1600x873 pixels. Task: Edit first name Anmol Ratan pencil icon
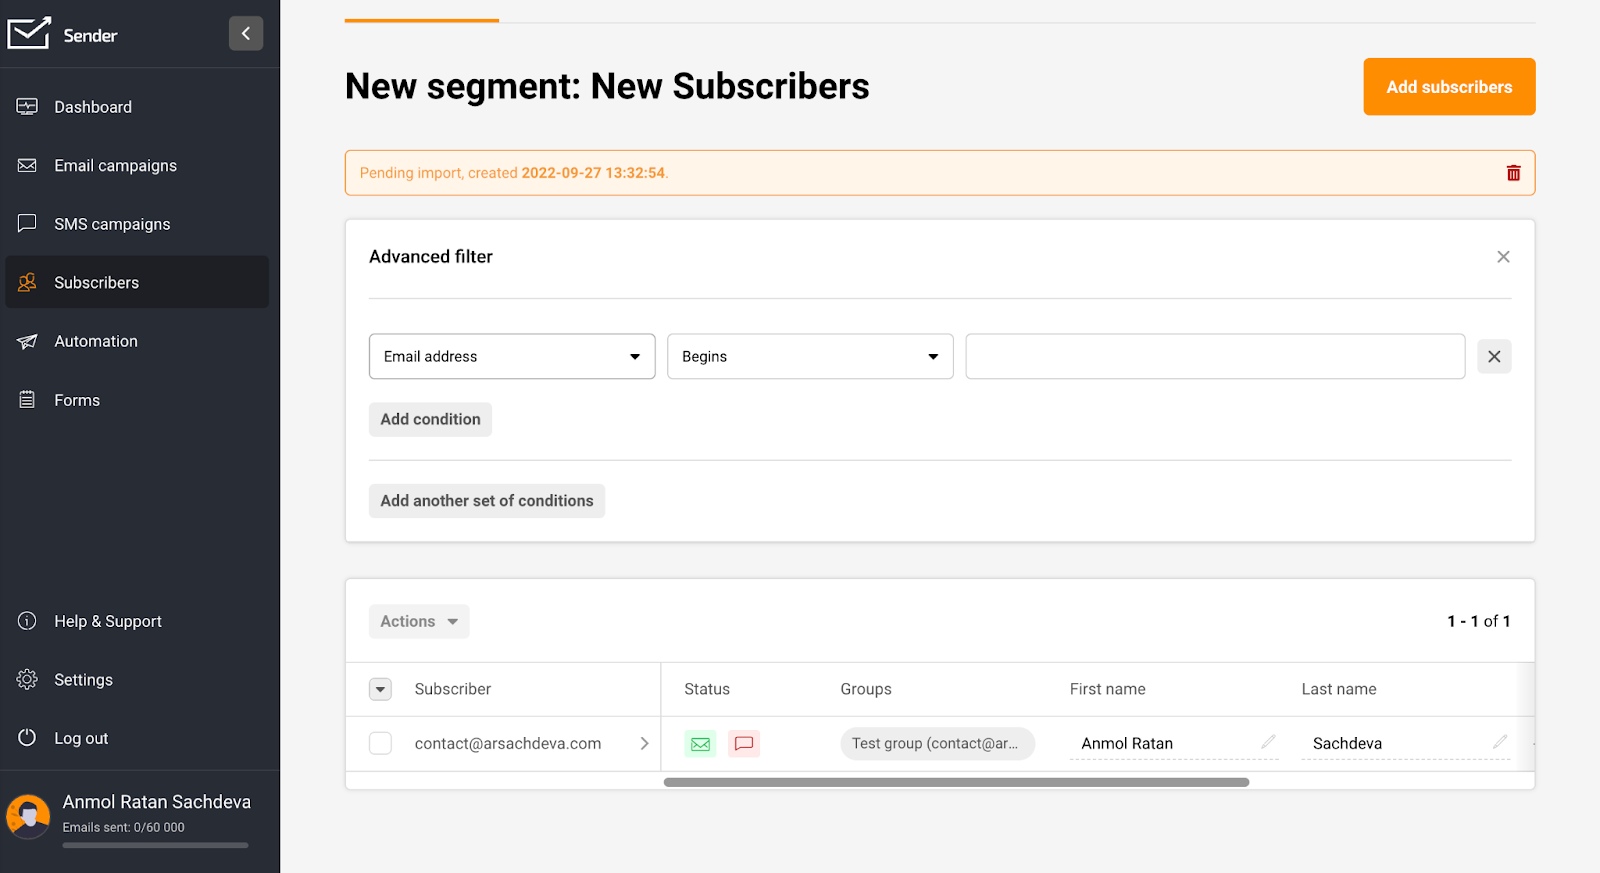[x=1268, y=742]
